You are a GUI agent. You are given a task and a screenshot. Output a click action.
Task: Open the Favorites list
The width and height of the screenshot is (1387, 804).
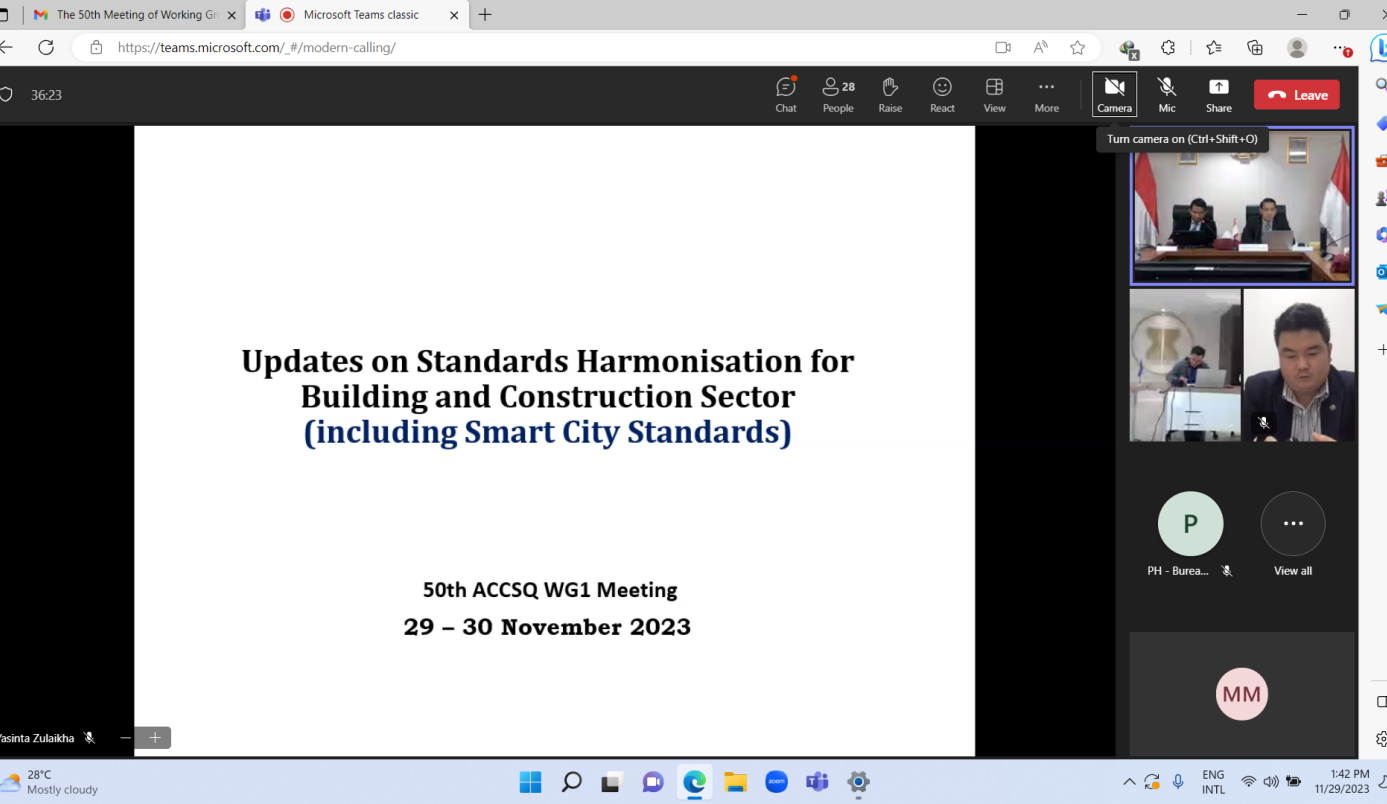click(x=1213, y=47)
